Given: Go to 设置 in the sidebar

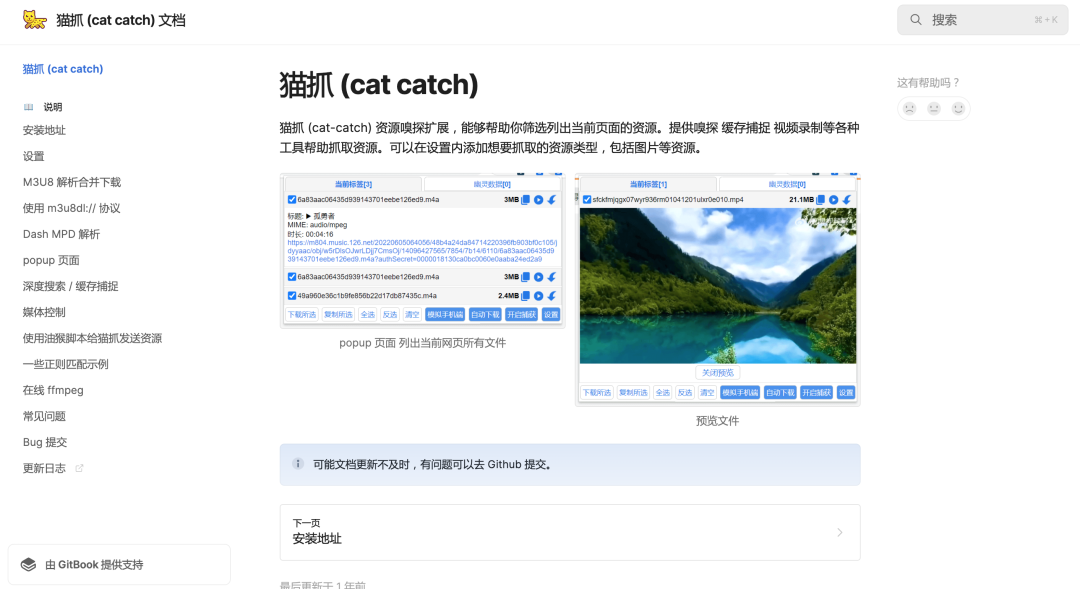Looking at the screenshot, I should [x=33, y=156].
